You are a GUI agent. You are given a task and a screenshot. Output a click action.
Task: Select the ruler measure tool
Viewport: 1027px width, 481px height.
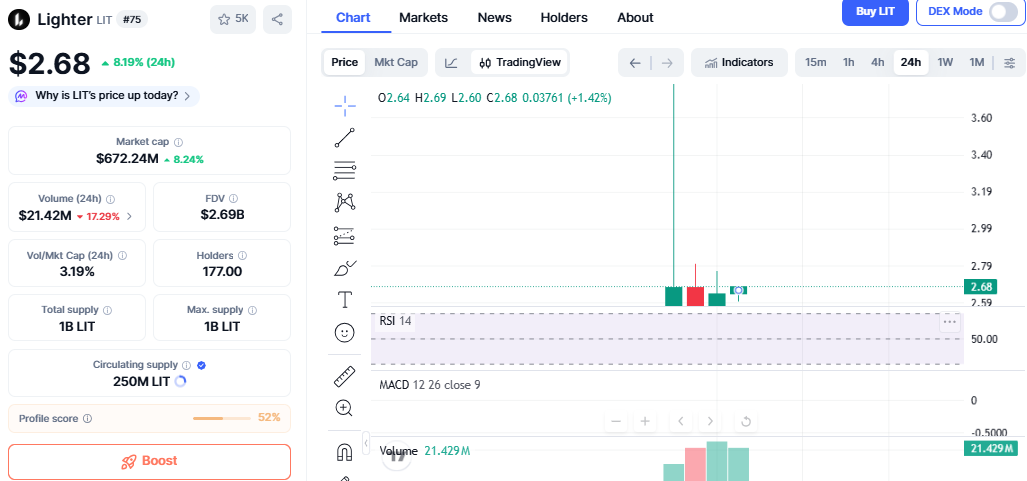345,376
